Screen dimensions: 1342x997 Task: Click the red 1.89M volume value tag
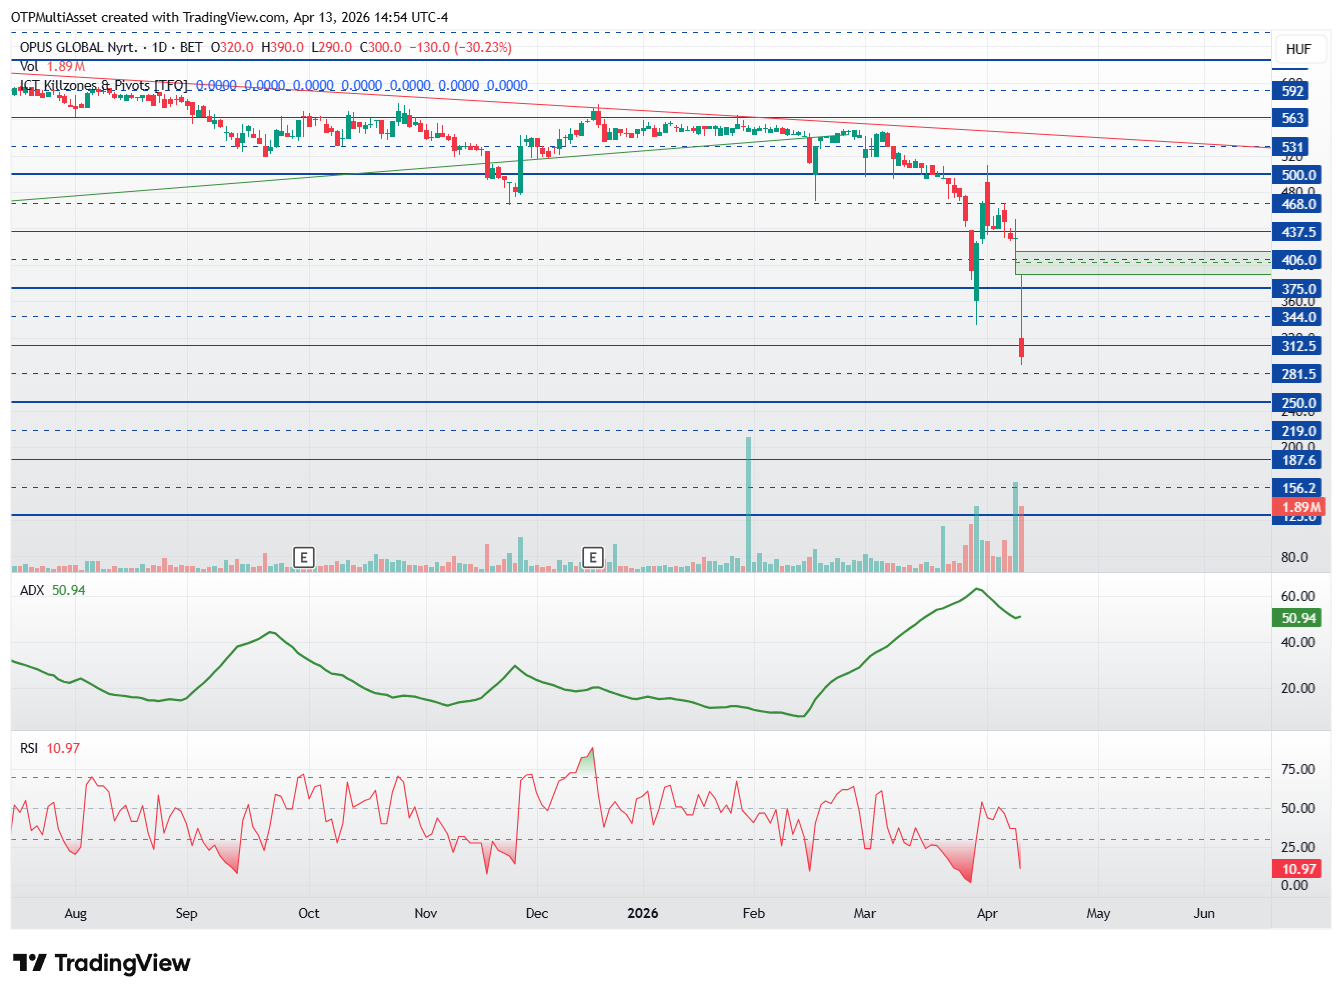click(x=1301, y=507)
